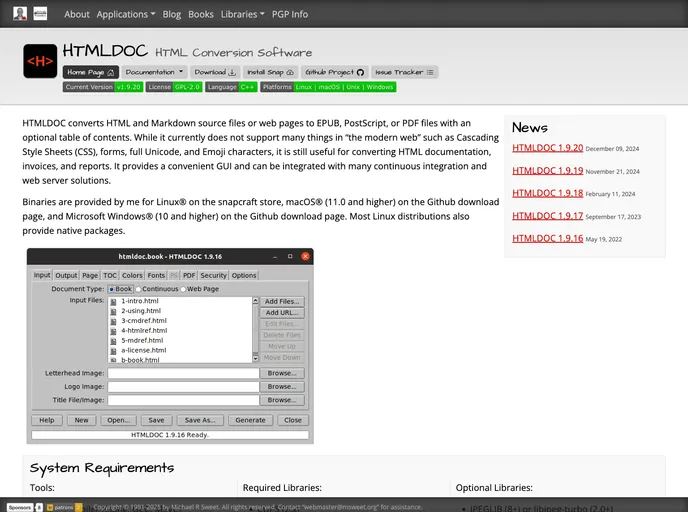688x512 pixels.
Task: Switch to the Colors tab
Action: (x=132, y=276)
